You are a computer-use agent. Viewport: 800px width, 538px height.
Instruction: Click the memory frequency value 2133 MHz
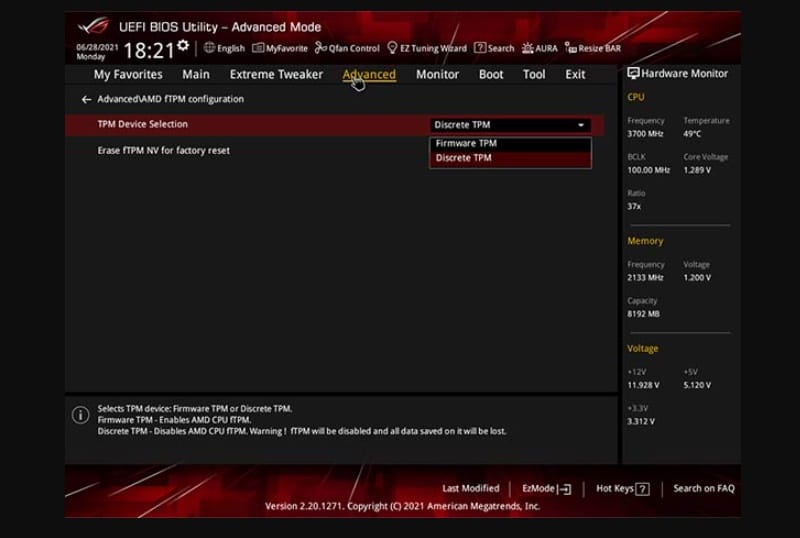pyautogui.click(x=645, y=278)
